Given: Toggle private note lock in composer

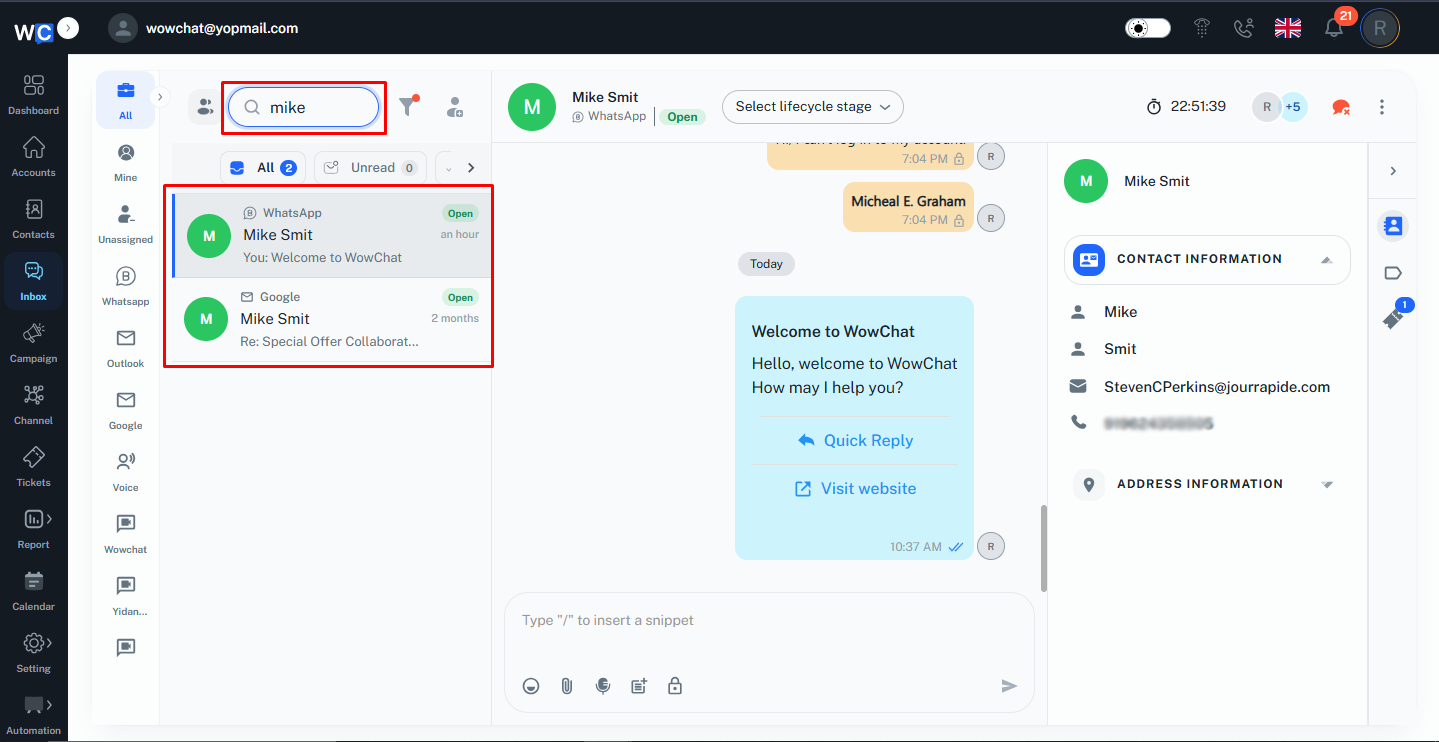Looking at the screenshot, I should [675, 686].
